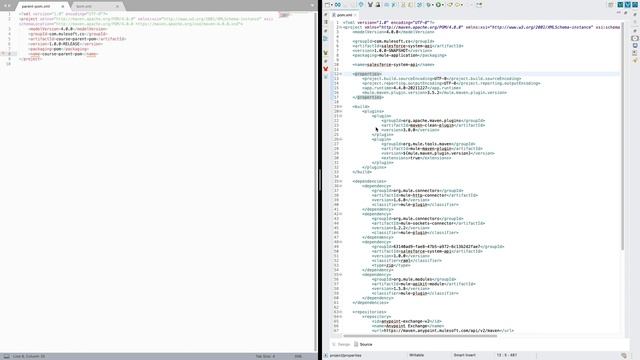Click the New wizard toolbar icon
640x360 pixels.
[328, 4]
